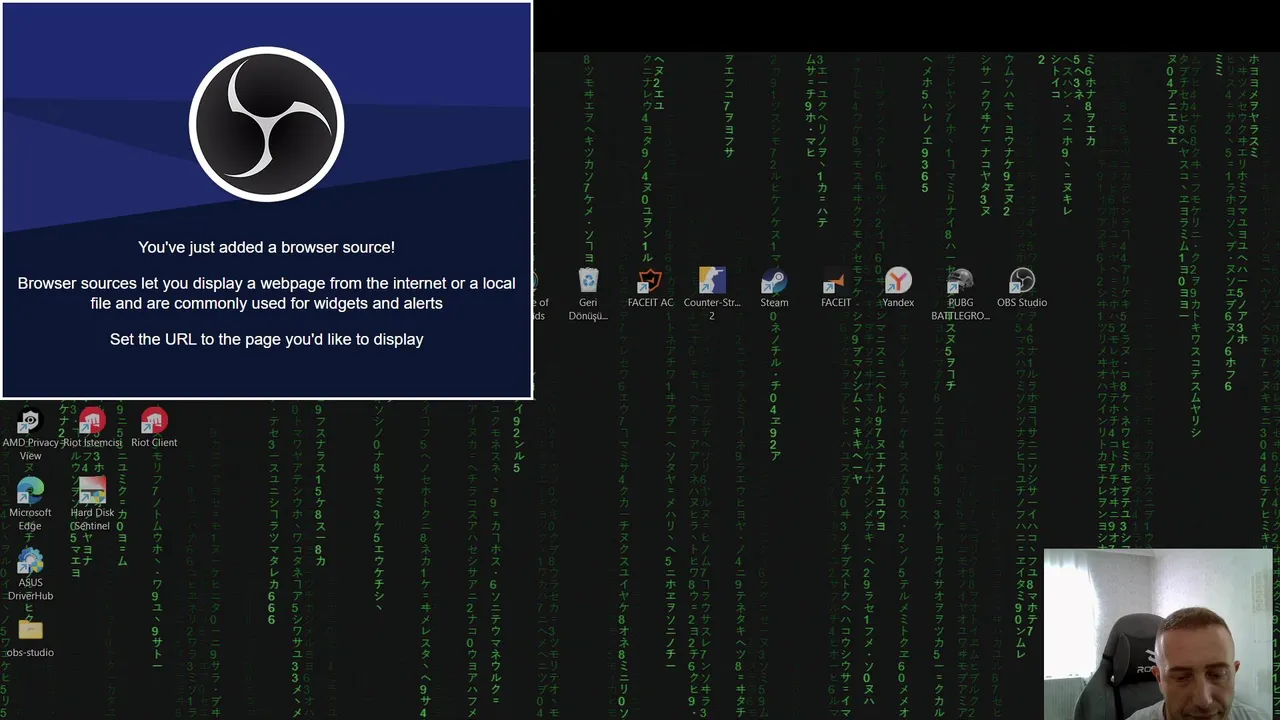Click "Browser sources let you display" paragraph
The width and height of the screenshot is (1280, 720).
[266, 293]
